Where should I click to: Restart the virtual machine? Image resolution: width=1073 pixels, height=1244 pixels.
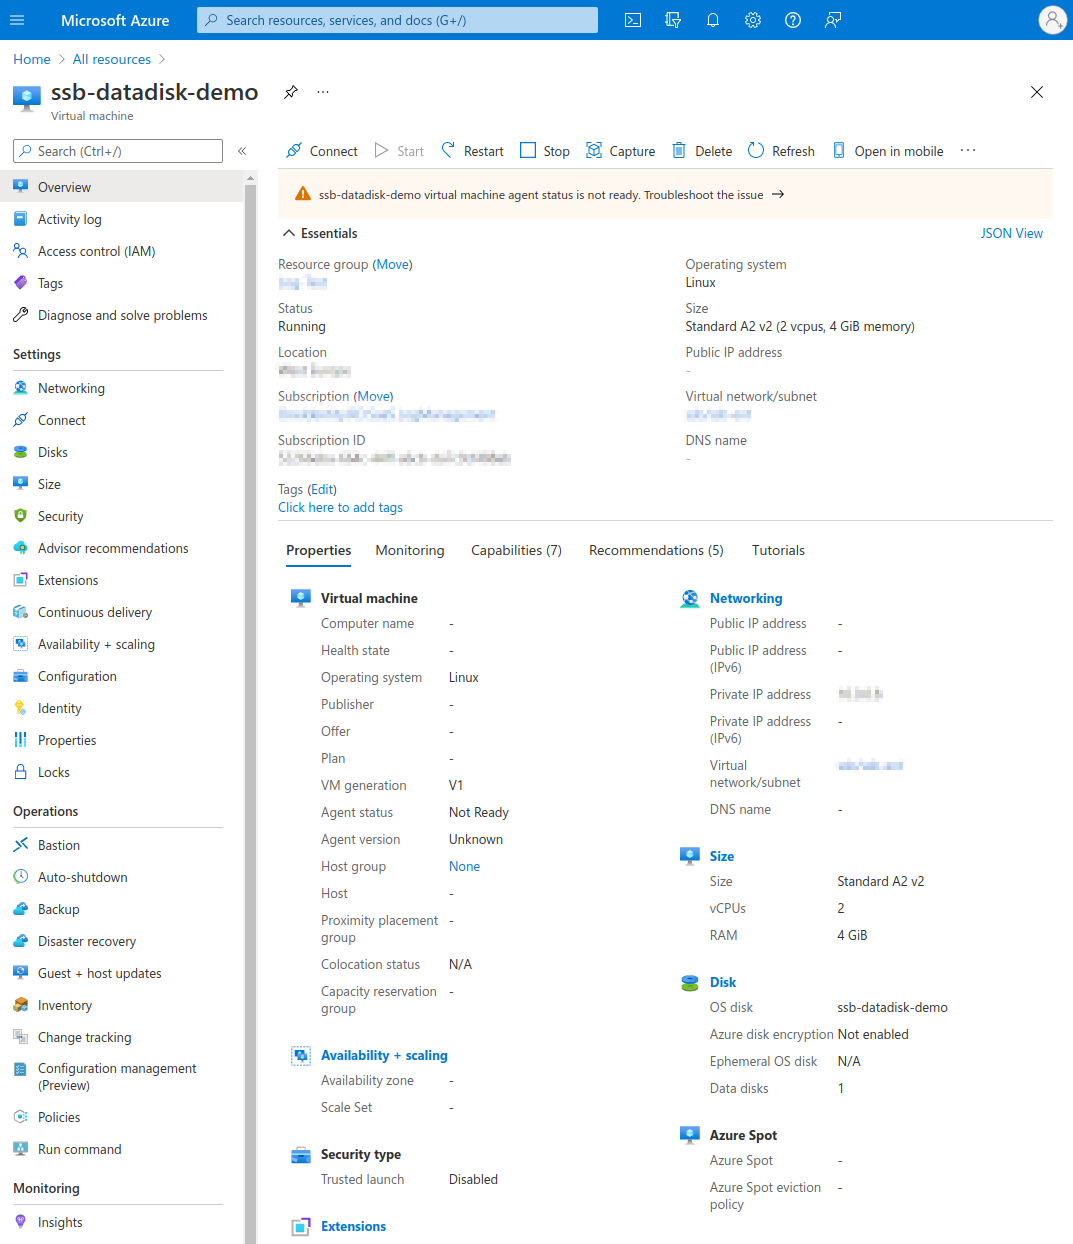[472, 151]
